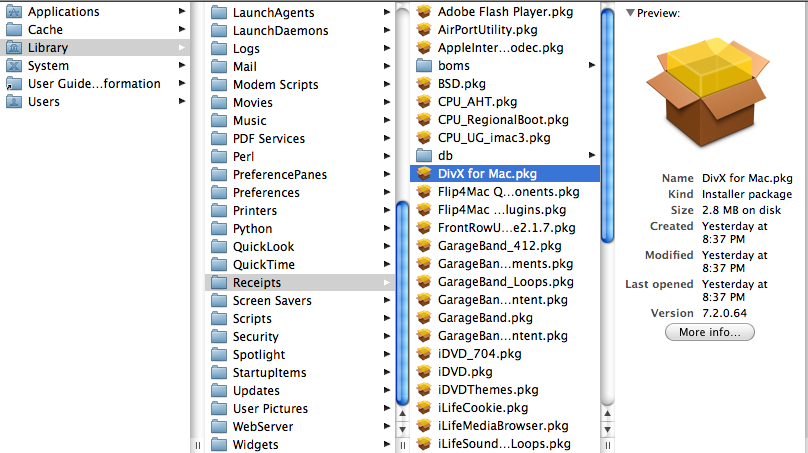This screenshot has width=808, height=453.
Task: Open the Movies folder
Action: click(x=300, y=103)
